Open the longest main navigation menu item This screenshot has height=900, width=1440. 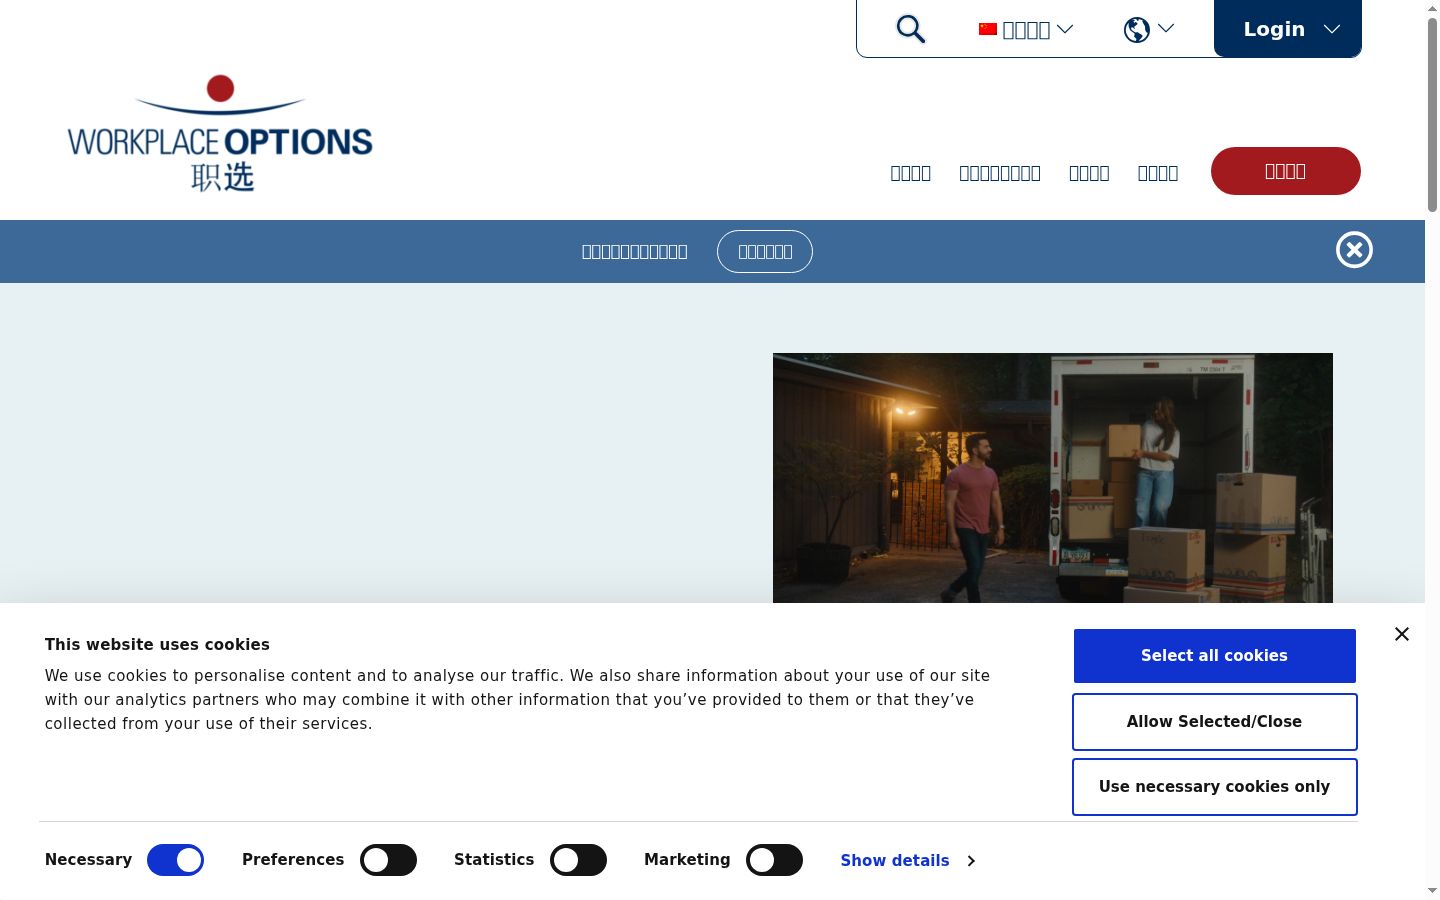(1000, 173)
